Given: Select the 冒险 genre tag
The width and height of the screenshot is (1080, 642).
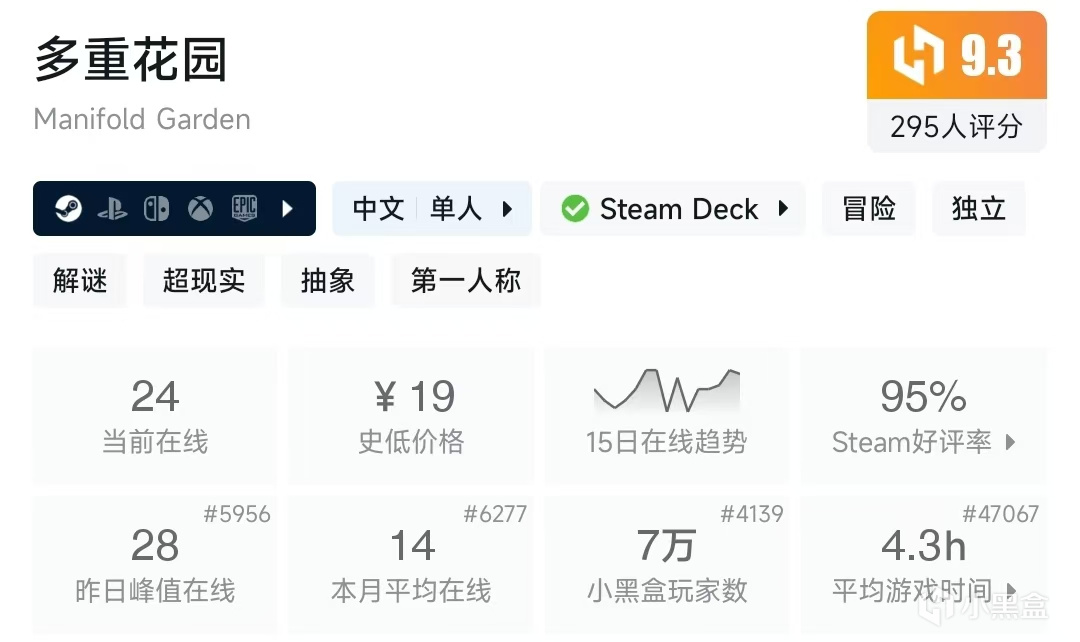Looking at the screenshot, I should (x=868, y=209).
